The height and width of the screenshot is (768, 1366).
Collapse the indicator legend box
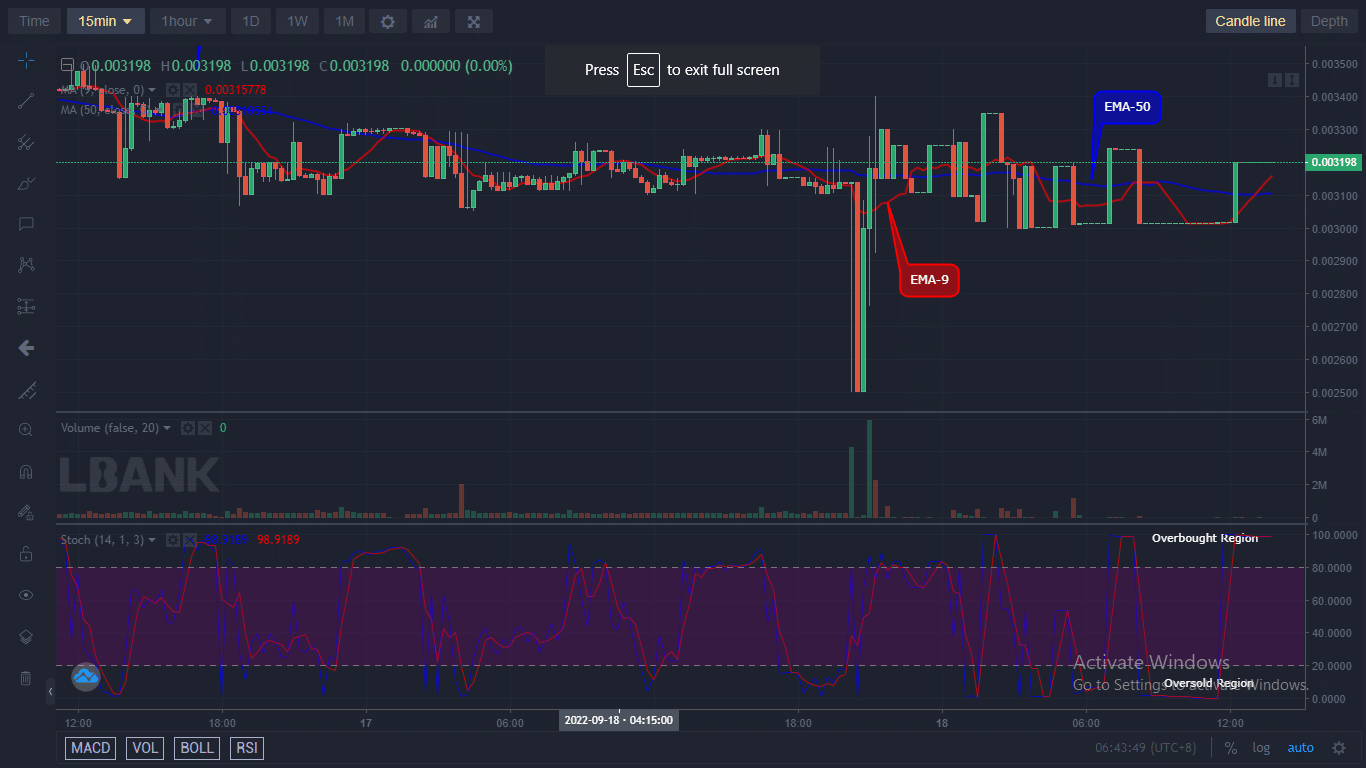(x=67, y=66)
